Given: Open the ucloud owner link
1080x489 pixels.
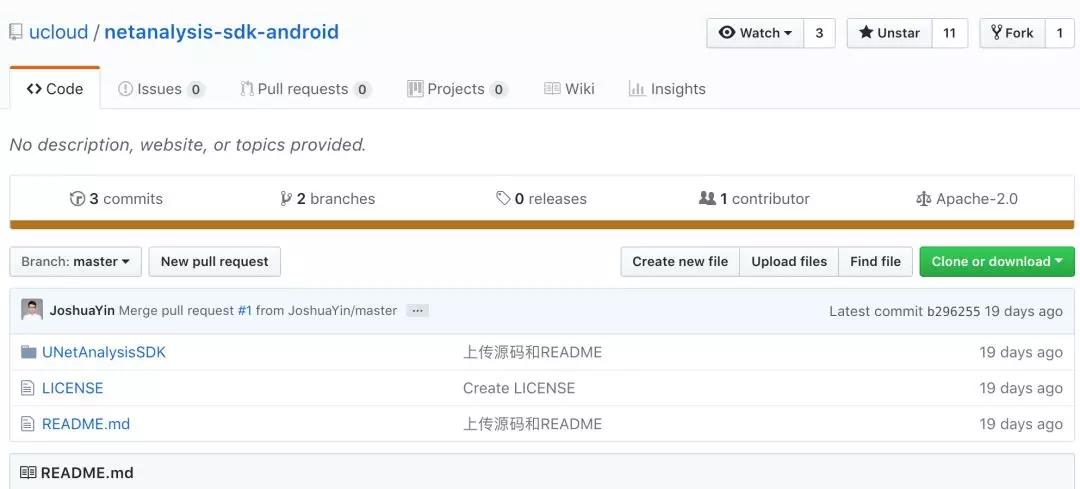Looking at the screenshot, I should pyautogui.click(x=59, y=32).
